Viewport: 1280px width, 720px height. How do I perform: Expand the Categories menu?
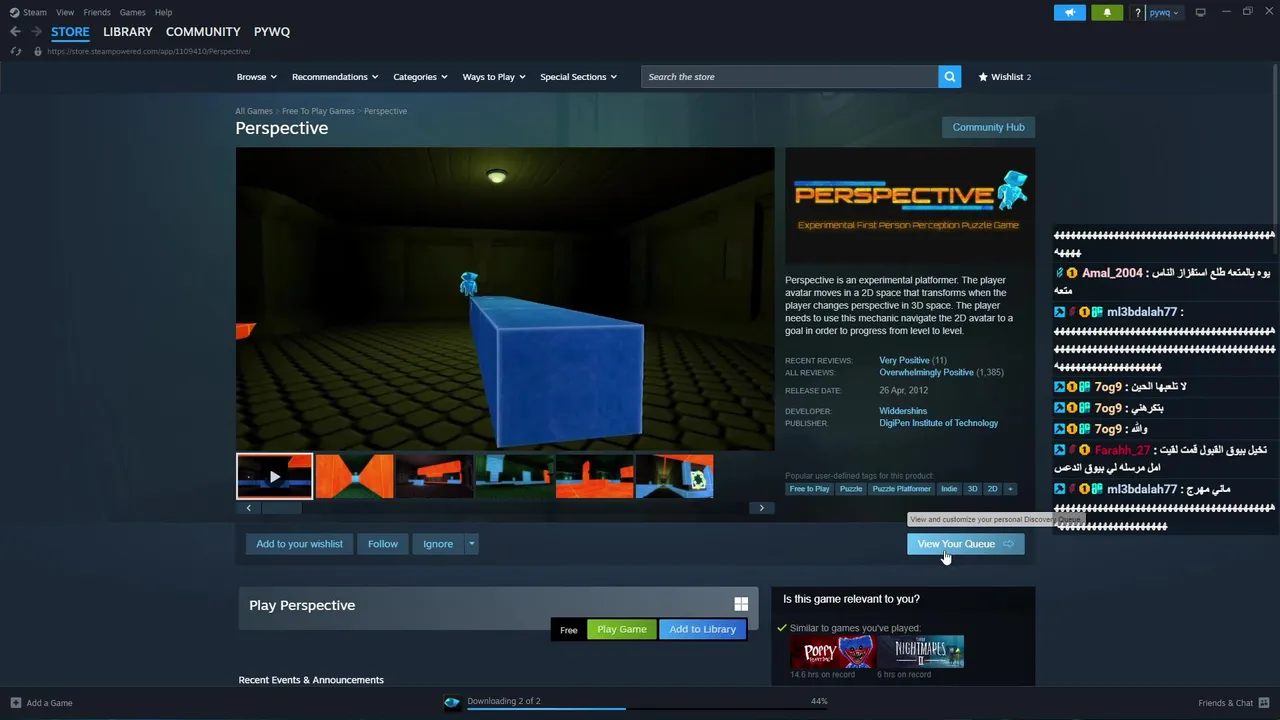coord(420,77)
